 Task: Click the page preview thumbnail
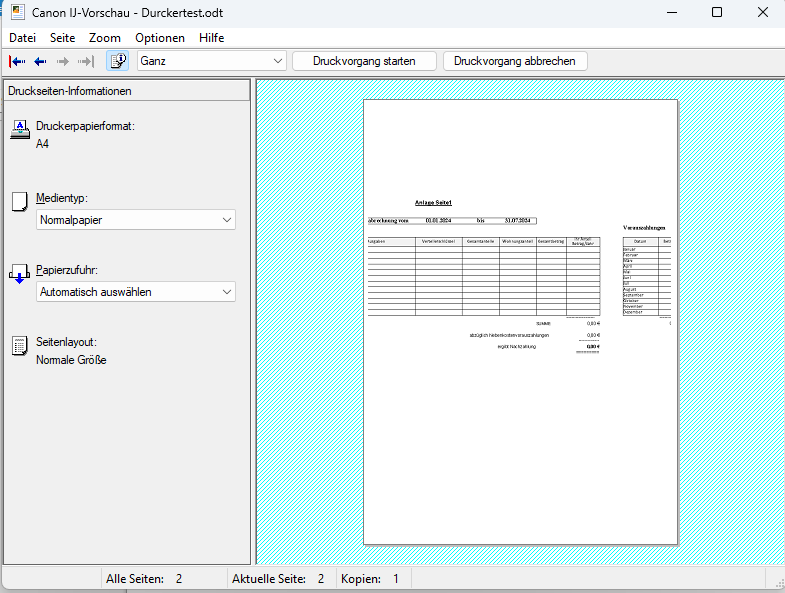[x=521, y=322]
